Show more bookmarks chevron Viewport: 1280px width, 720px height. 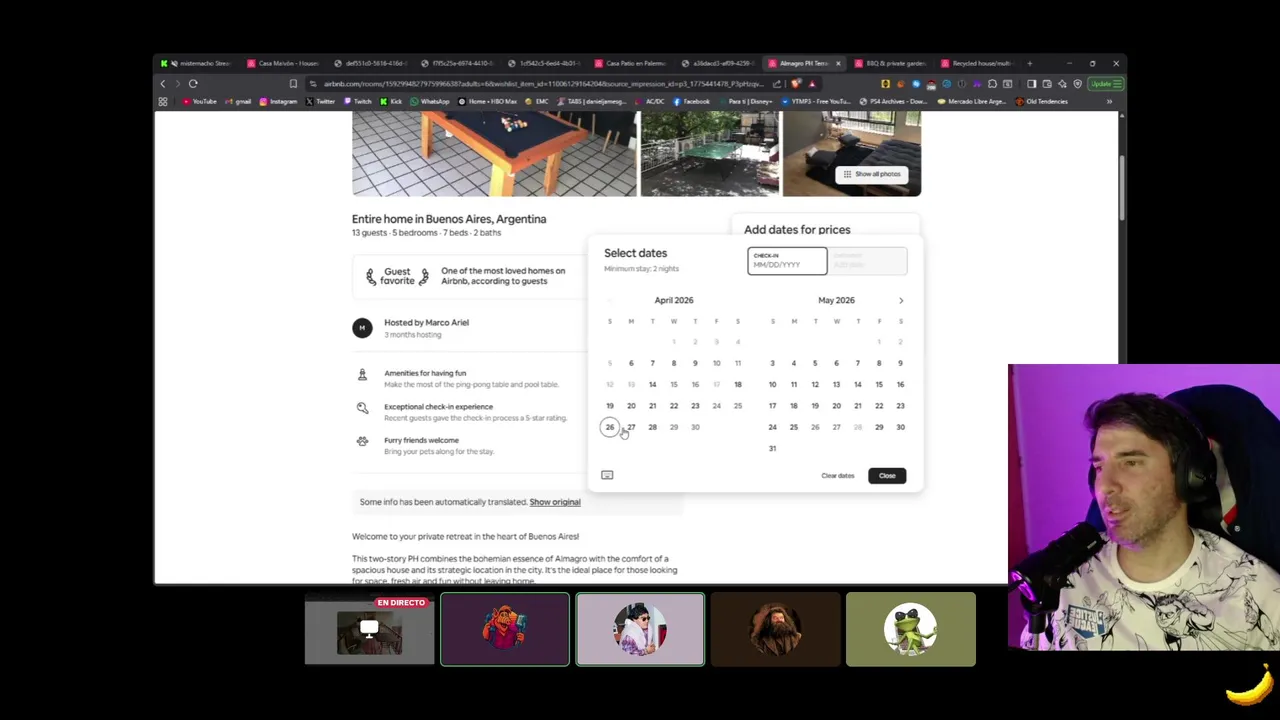(x=1109, y=101)
